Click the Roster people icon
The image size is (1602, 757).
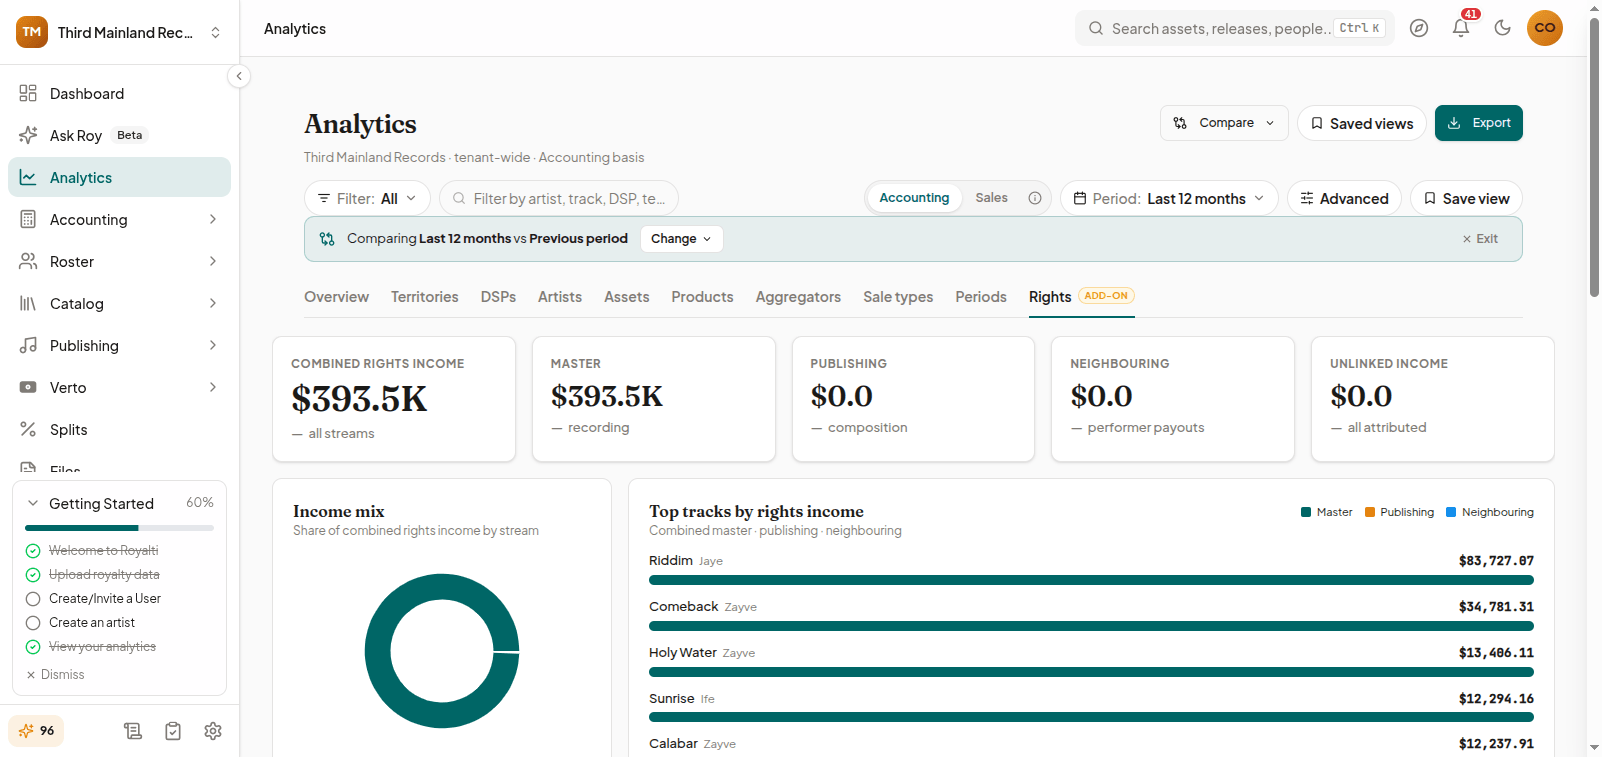28,261
